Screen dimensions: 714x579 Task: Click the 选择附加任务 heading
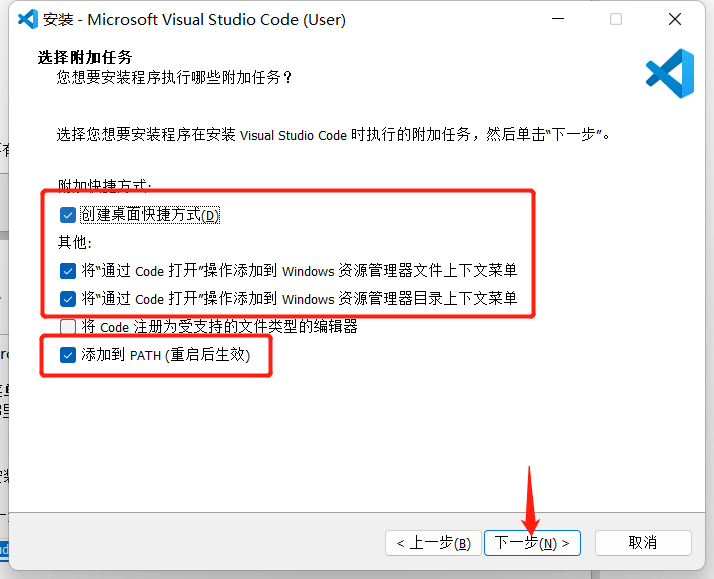pyautogui.click(x=85, y=57)
